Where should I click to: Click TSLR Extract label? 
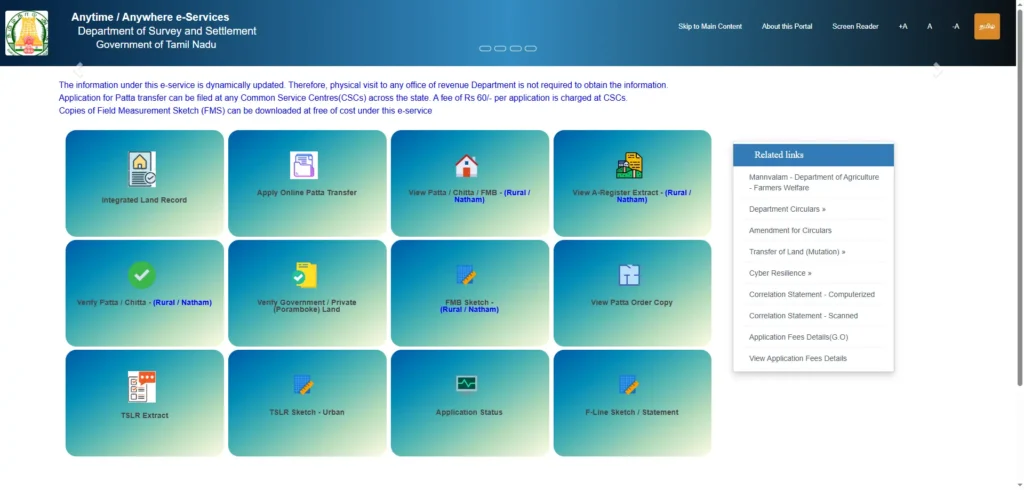[144, 416]
